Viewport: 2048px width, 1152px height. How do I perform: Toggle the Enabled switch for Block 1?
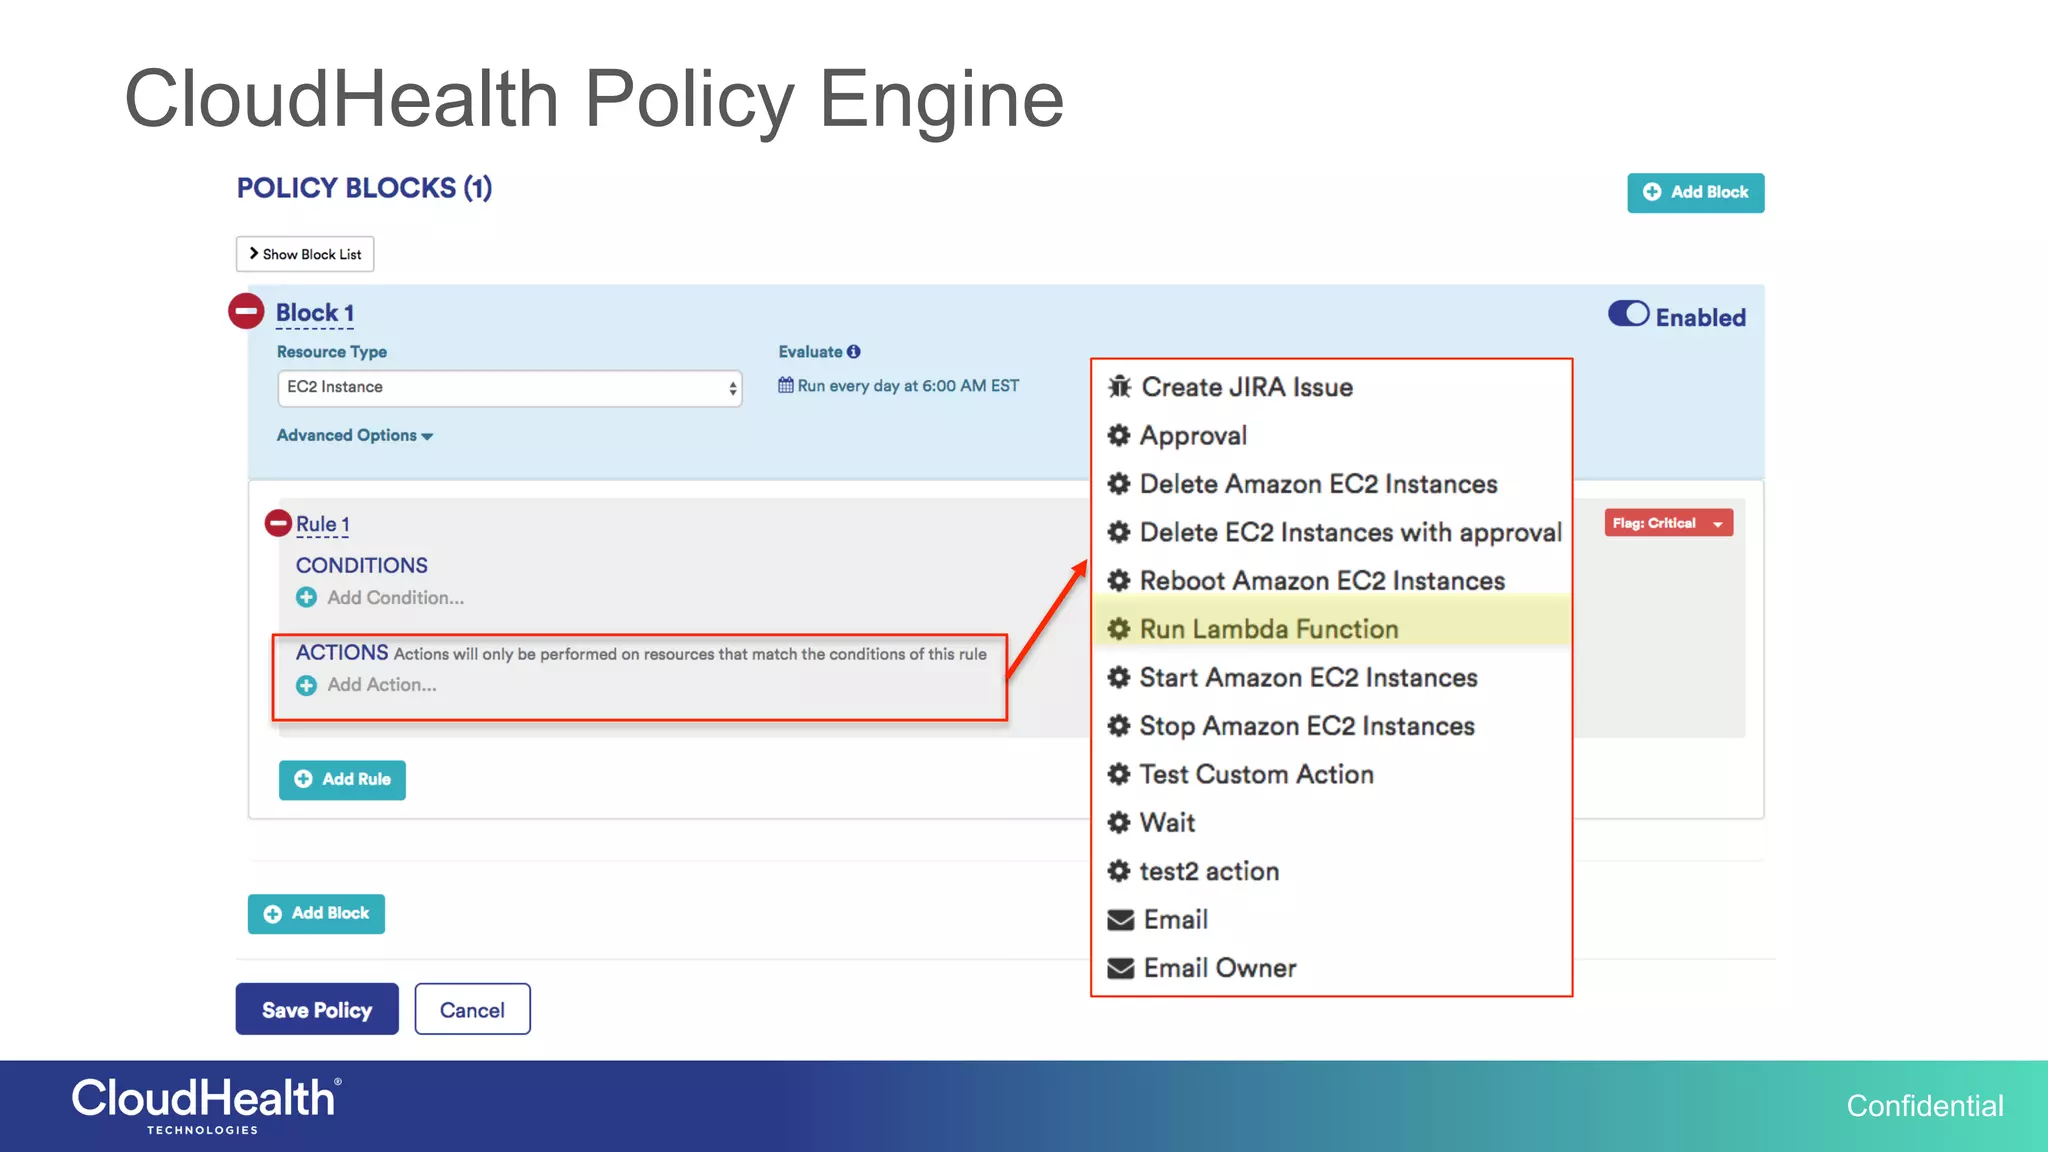tap(1628, 314)
